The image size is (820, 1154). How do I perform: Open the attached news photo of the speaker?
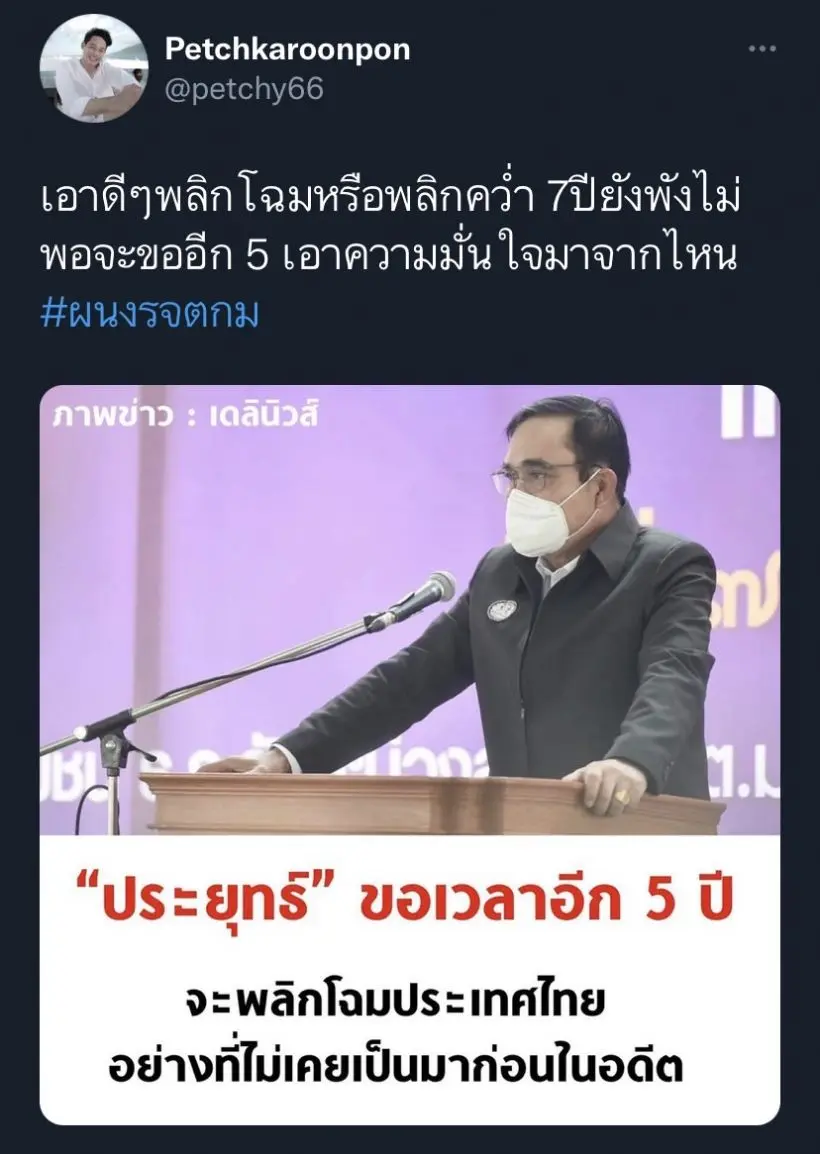410,610
